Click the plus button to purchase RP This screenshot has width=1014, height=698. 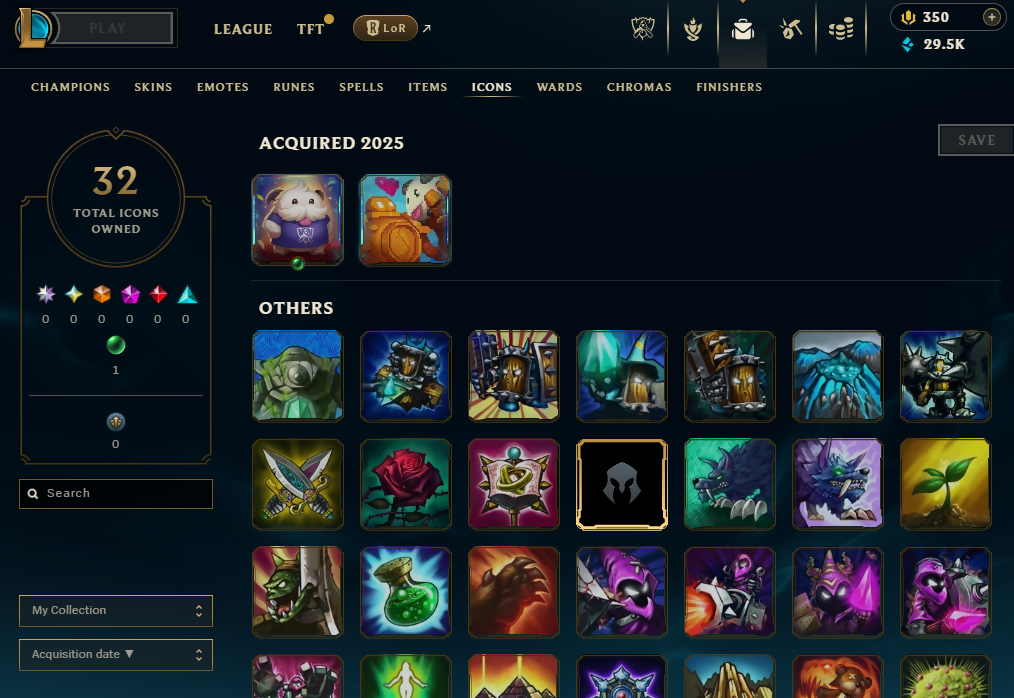click(x=991, y=17)
